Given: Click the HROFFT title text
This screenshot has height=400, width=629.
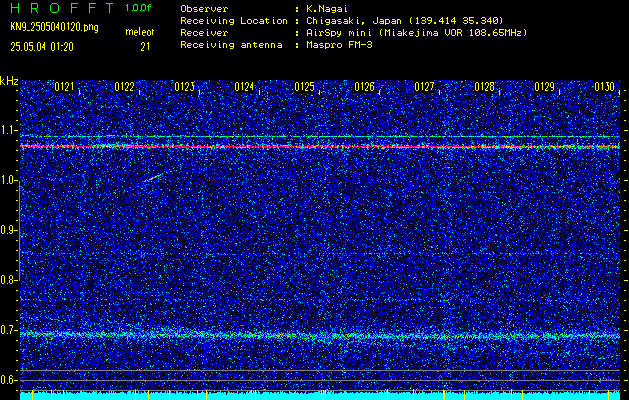Looking at the screenshot, I should (62, 8).
